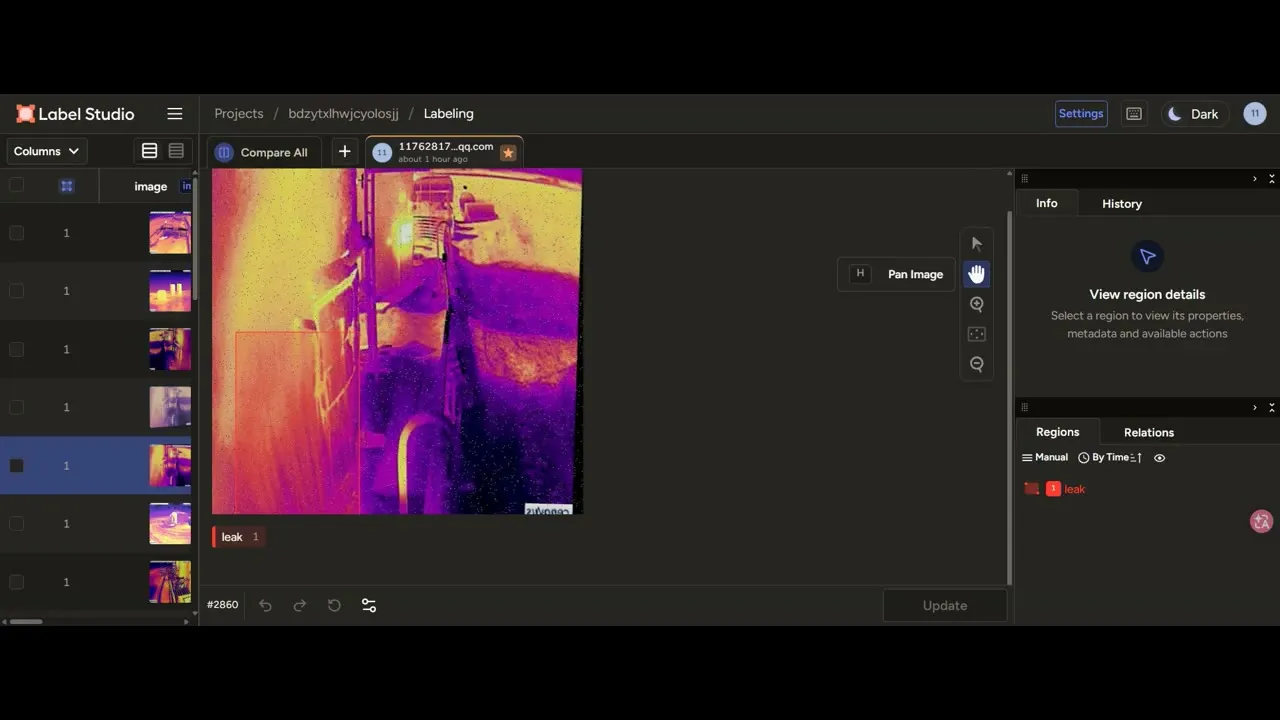Switch to the History tab
This screenshot has width=1280, height=720.
pyautogui.click(x=1122, y=204)
